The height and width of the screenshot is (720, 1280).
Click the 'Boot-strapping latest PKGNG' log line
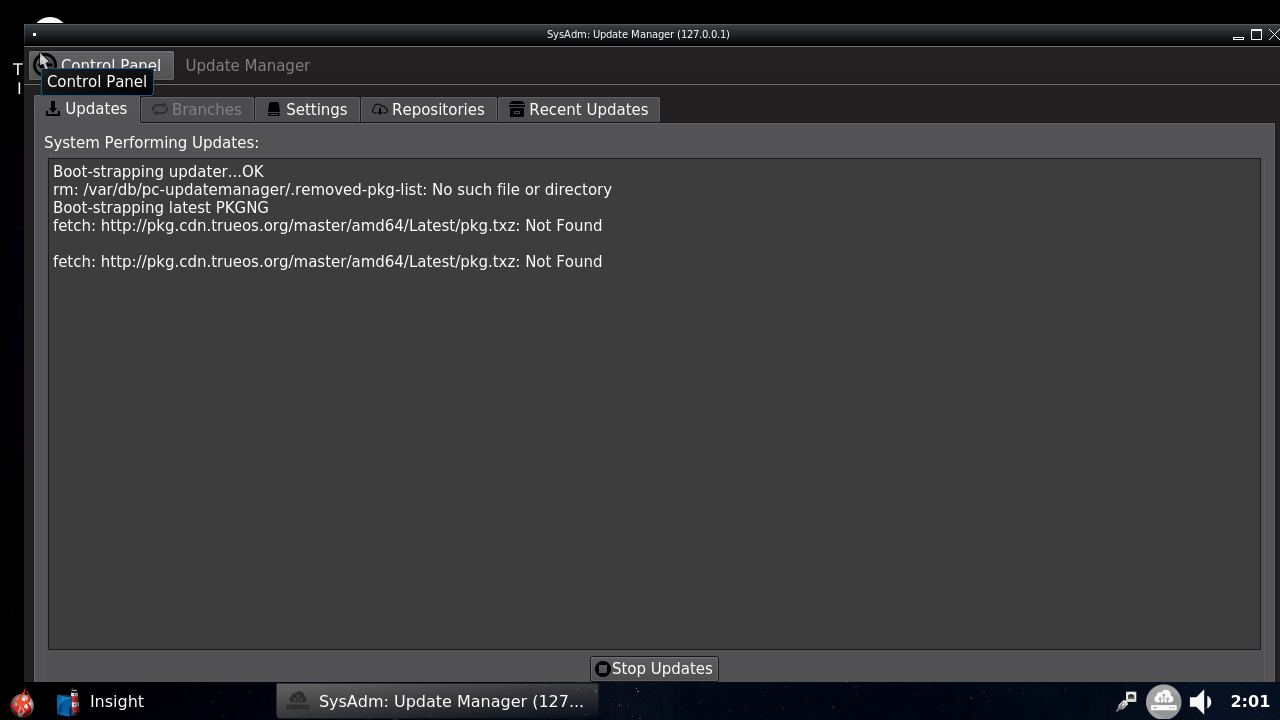click(x=161, y=208)
